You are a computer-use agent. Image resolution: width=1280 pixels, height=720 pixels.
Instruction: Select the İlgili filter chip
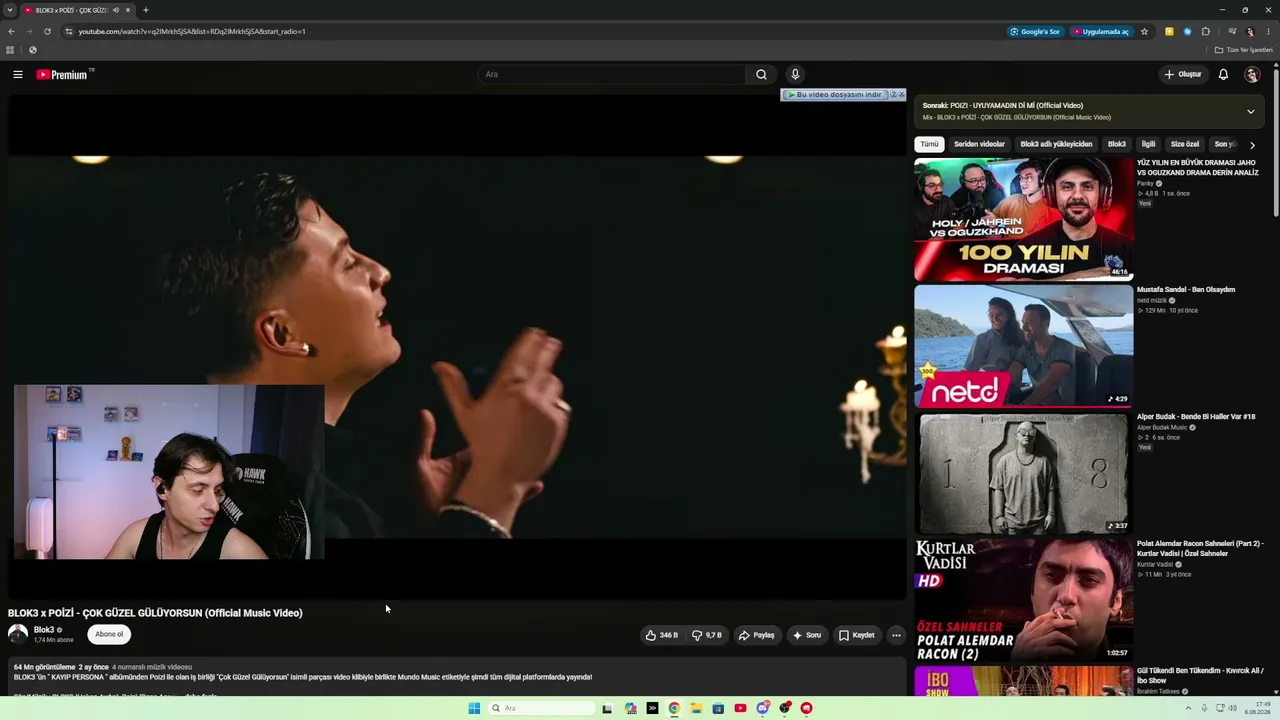[x=1148, y=144]
